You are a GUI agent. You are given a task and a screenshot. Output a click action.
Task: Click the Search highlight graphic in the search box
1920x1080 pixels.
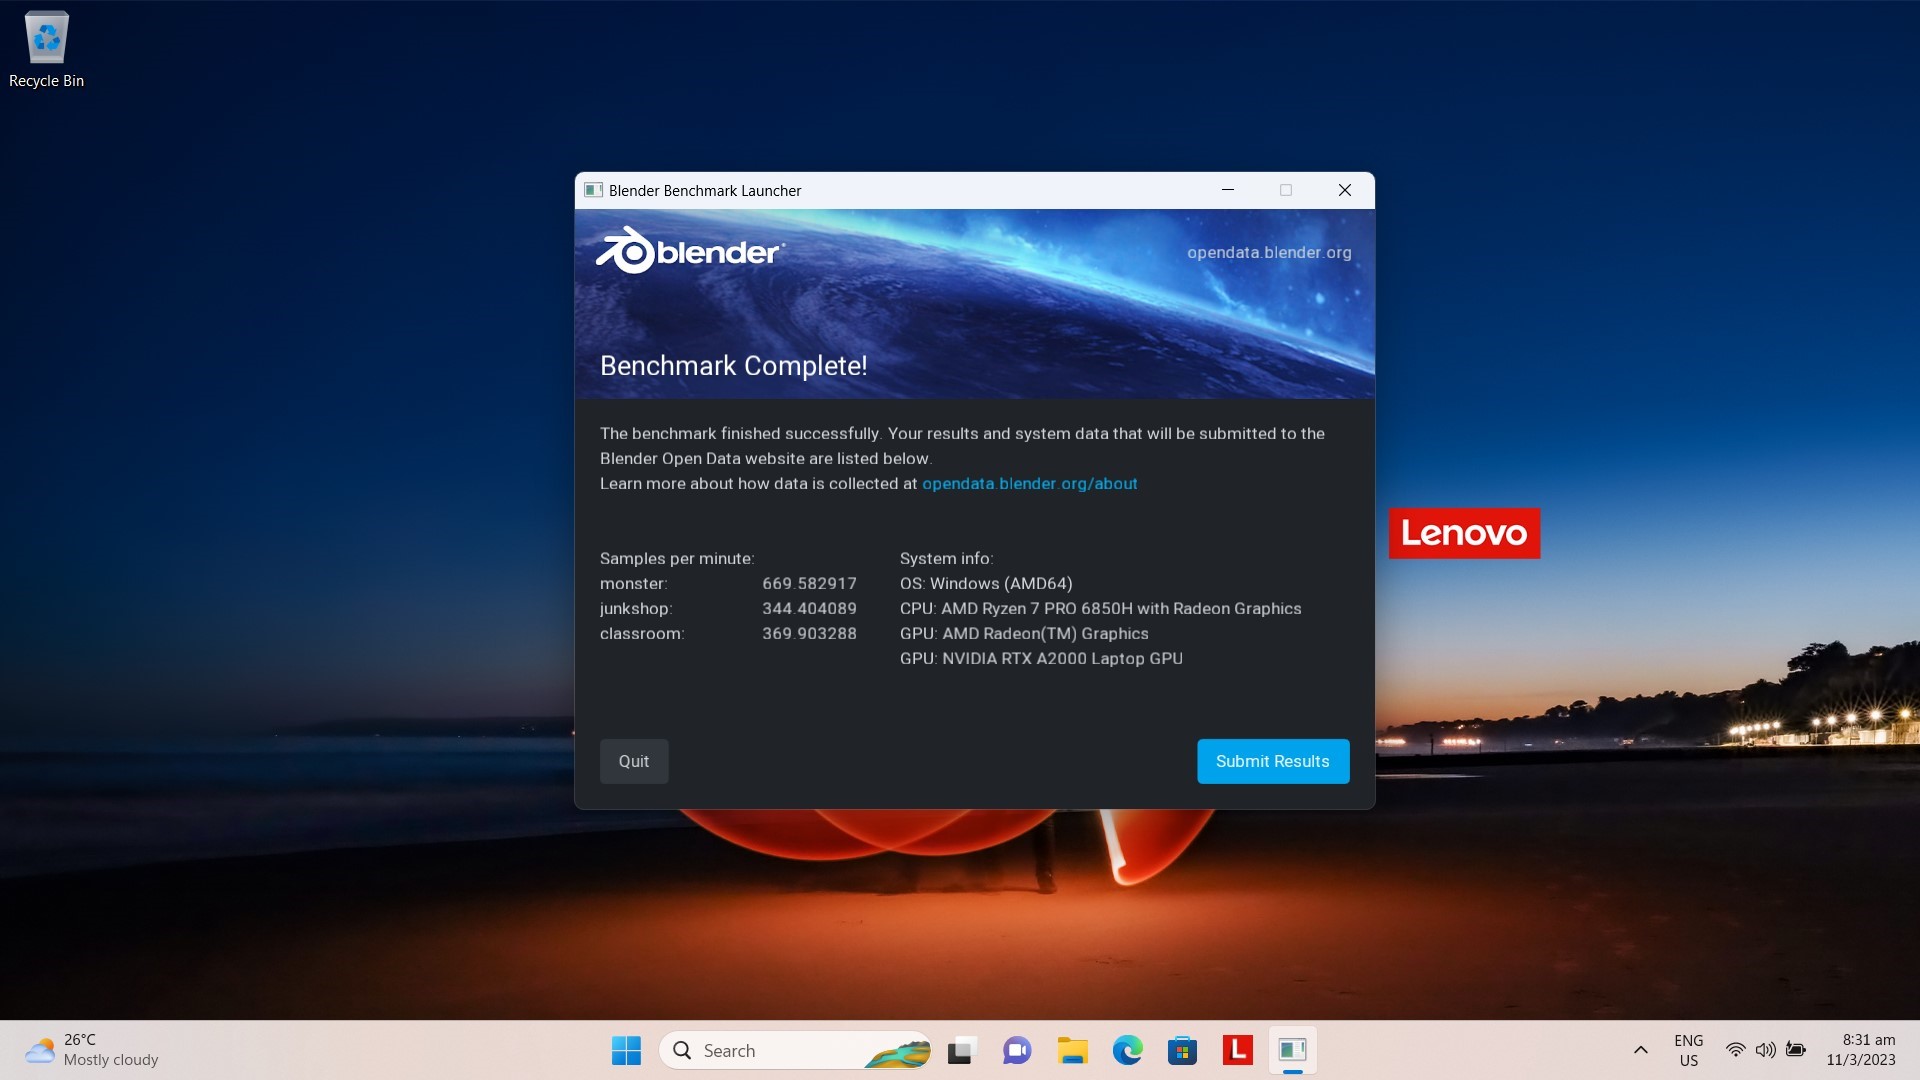click(897, 1052)
